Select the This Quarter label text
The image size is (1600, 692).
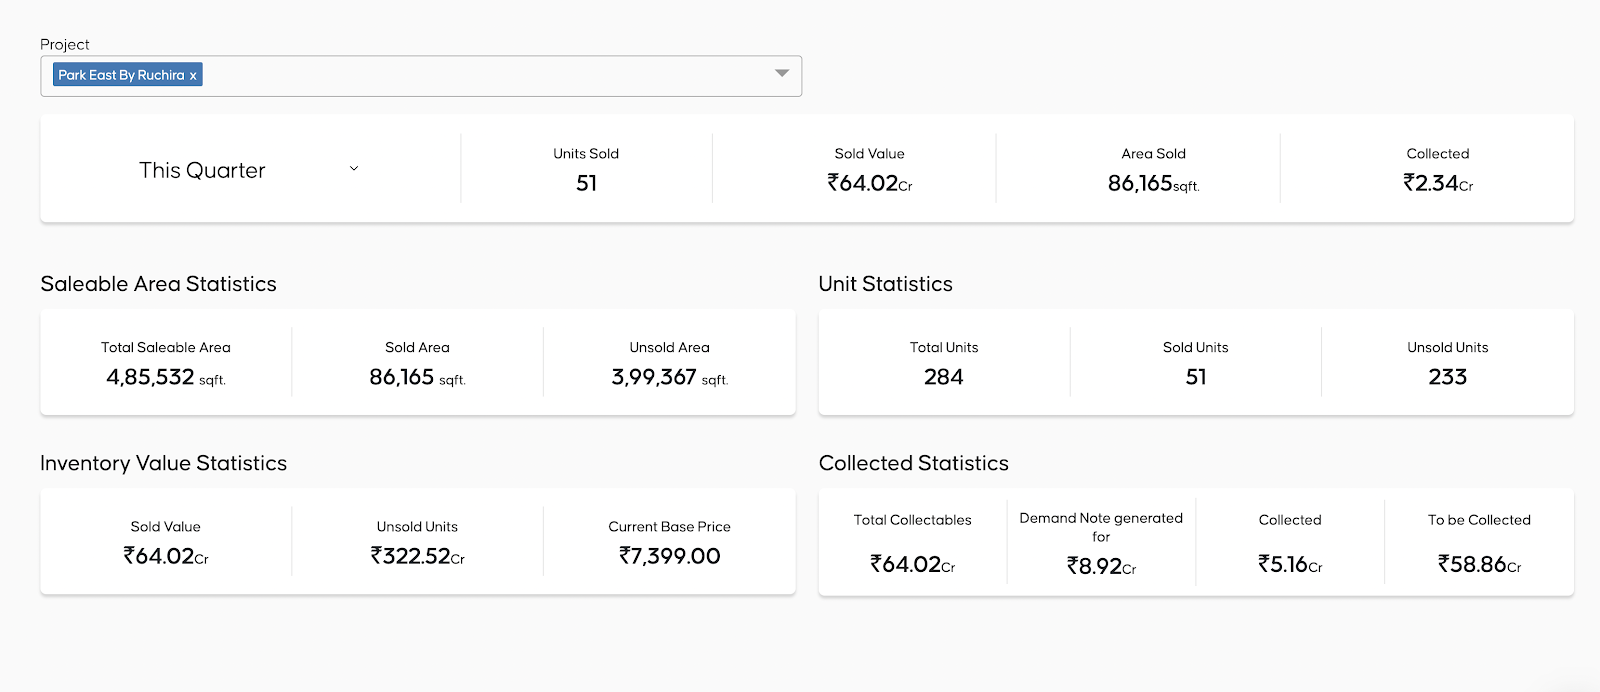point(202,170)
